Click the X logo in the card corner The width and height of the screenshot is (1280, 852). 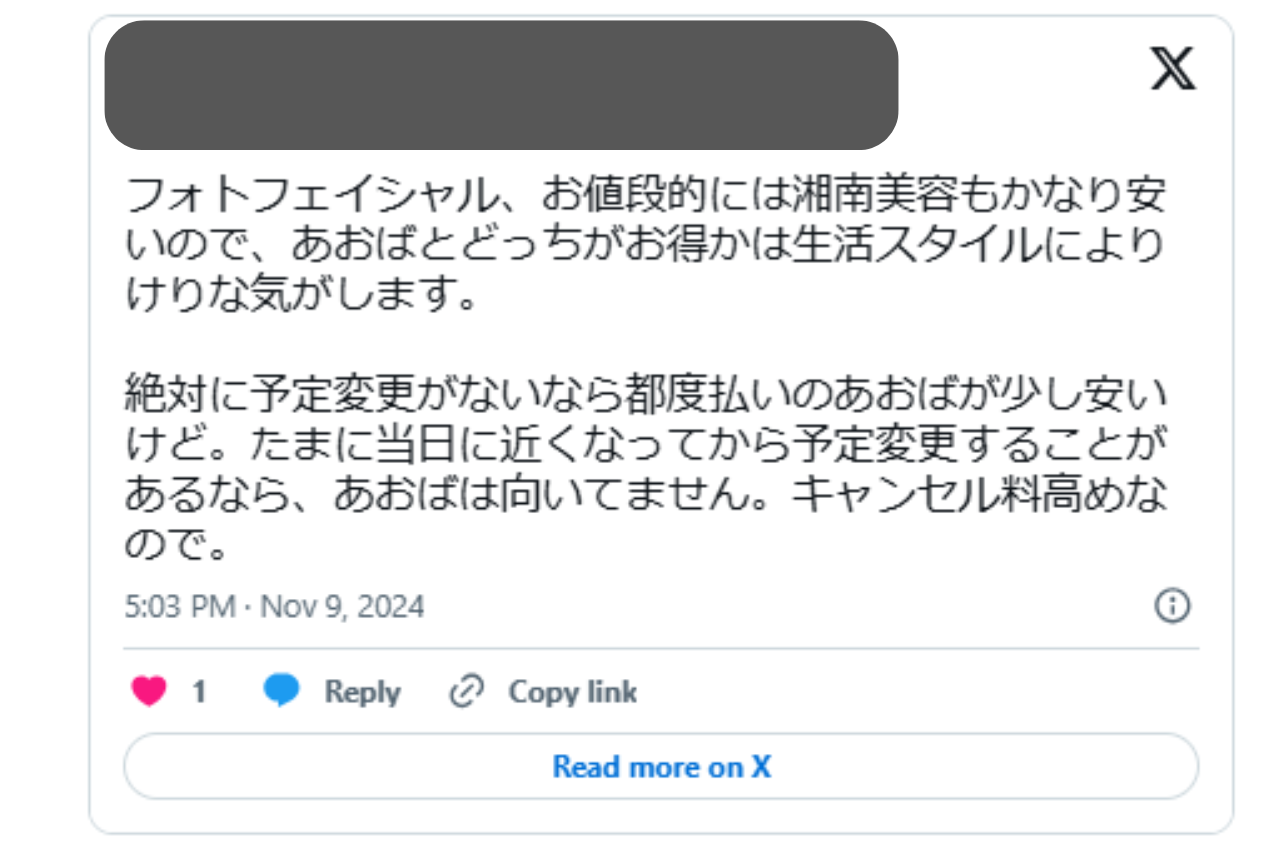click(1173, 69)
